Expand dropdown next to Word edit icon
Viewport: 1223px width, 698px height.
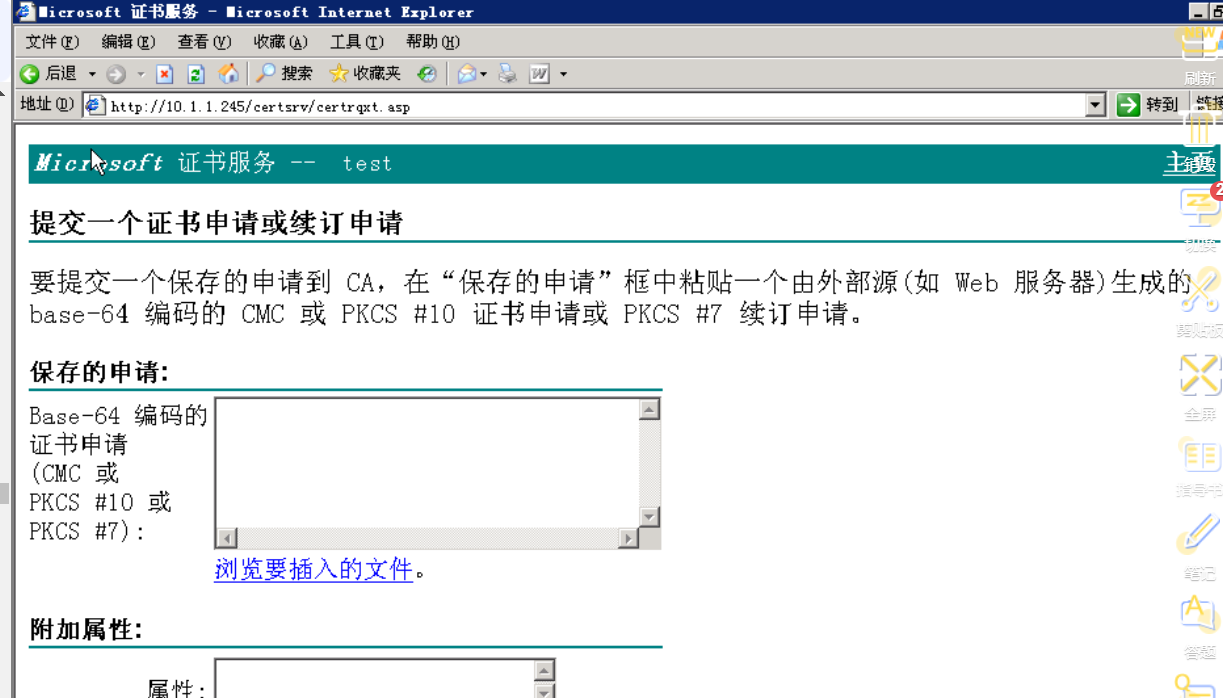(x=563, y=74)
